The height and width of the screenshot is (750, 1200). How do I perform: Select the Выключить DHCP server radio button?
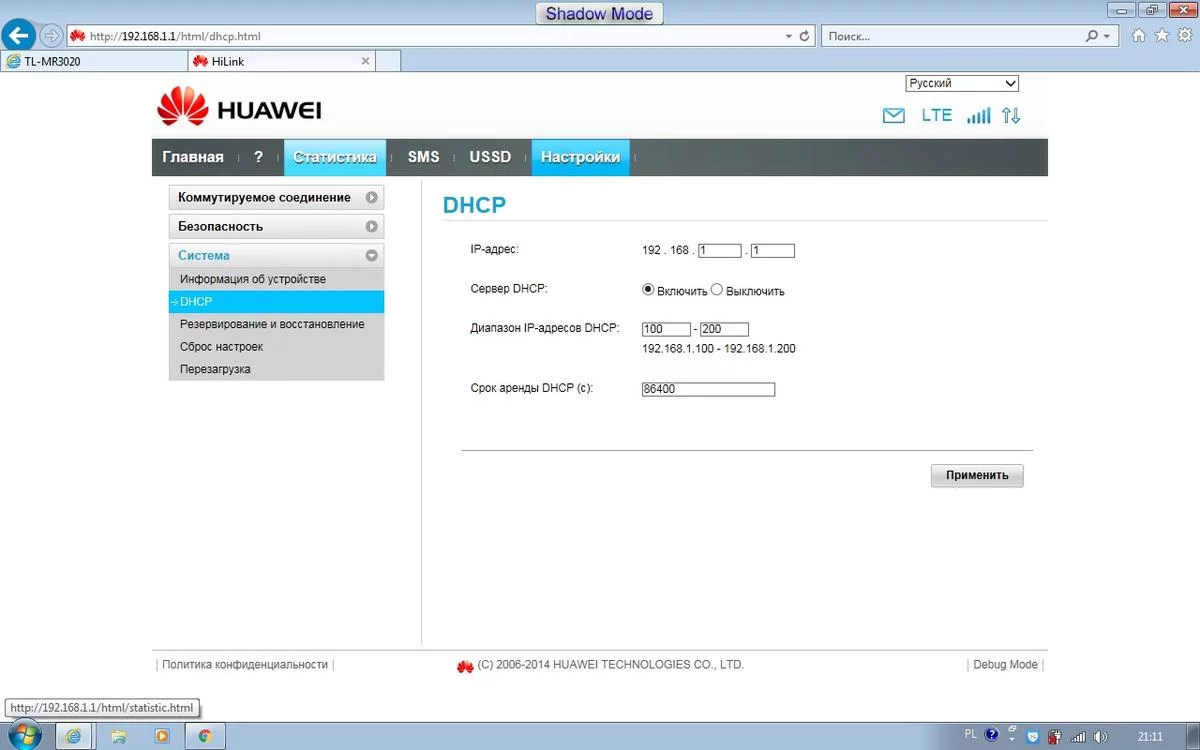point(716,290)
